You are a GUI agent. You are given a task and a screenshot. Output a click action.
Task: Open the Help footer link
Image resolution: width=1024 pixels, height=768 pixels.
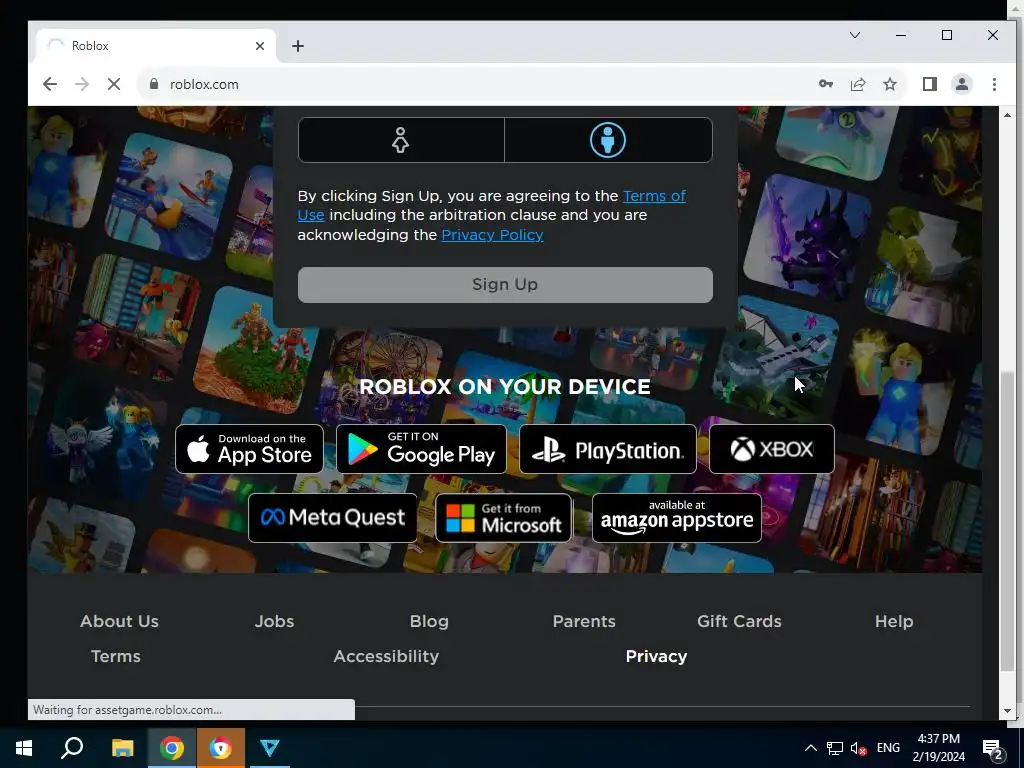point(894,621)
